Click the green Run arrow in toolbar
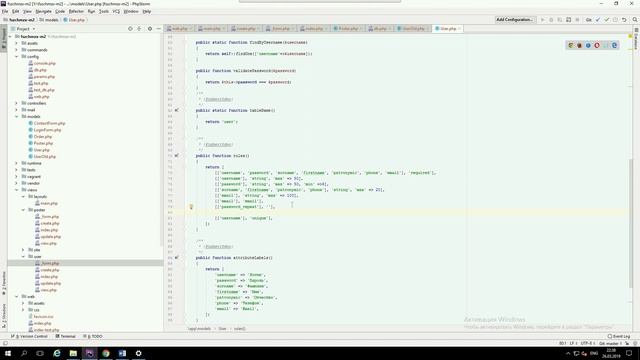 (x=542, y=20)
